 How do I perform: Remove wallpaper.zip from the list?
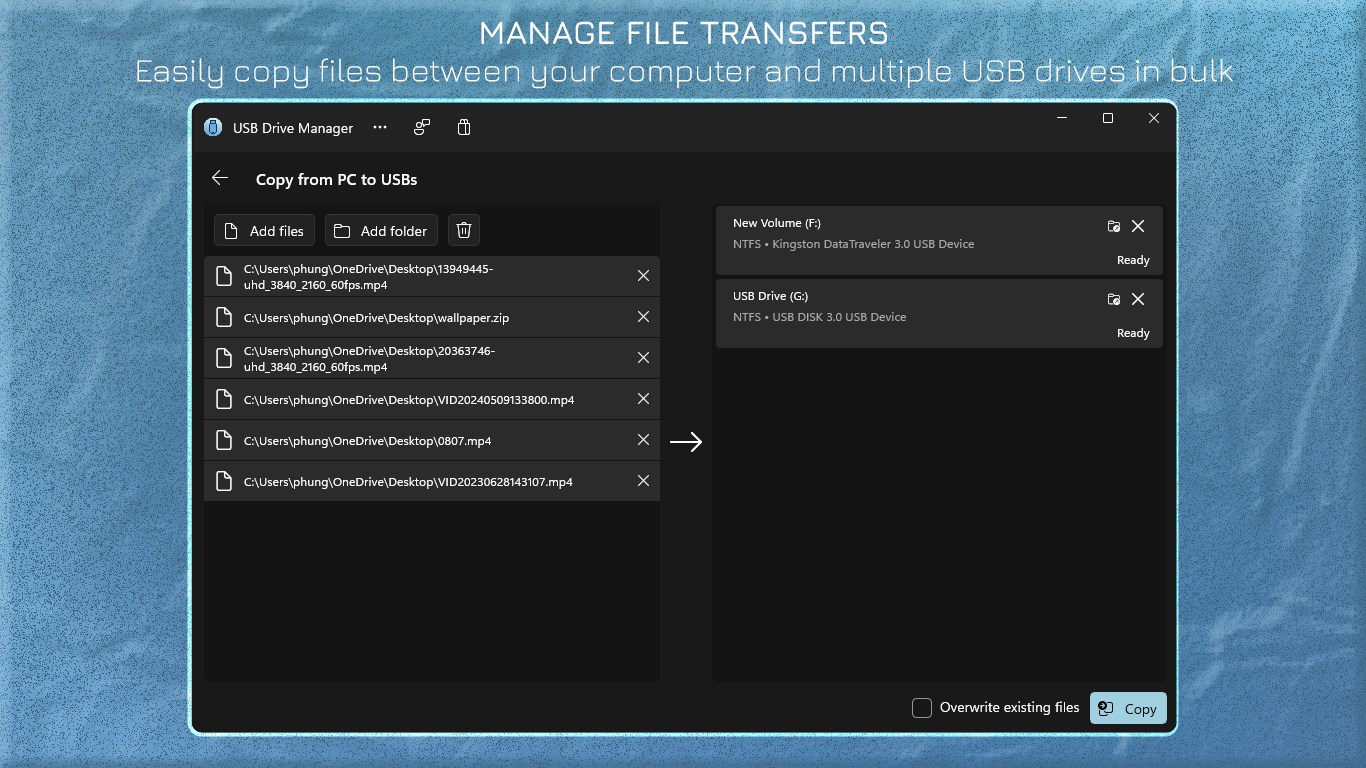(x=644, y=317)
